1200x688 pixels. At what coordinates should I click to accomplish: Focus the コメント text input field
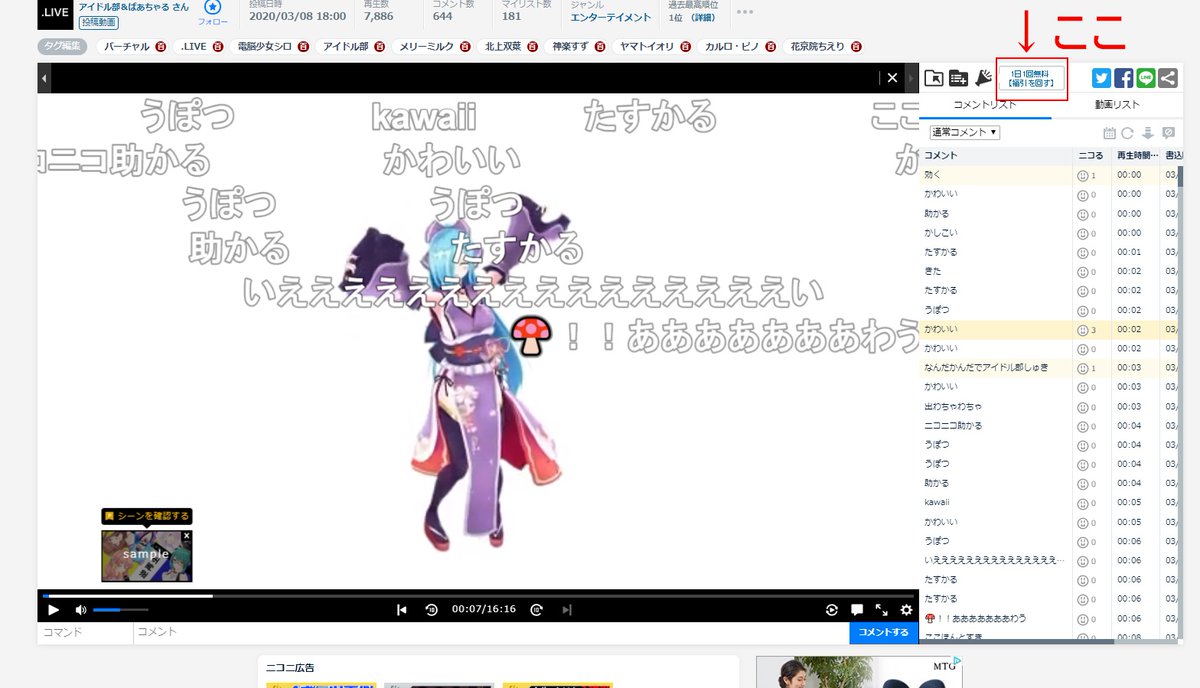[x=491, y=632]
